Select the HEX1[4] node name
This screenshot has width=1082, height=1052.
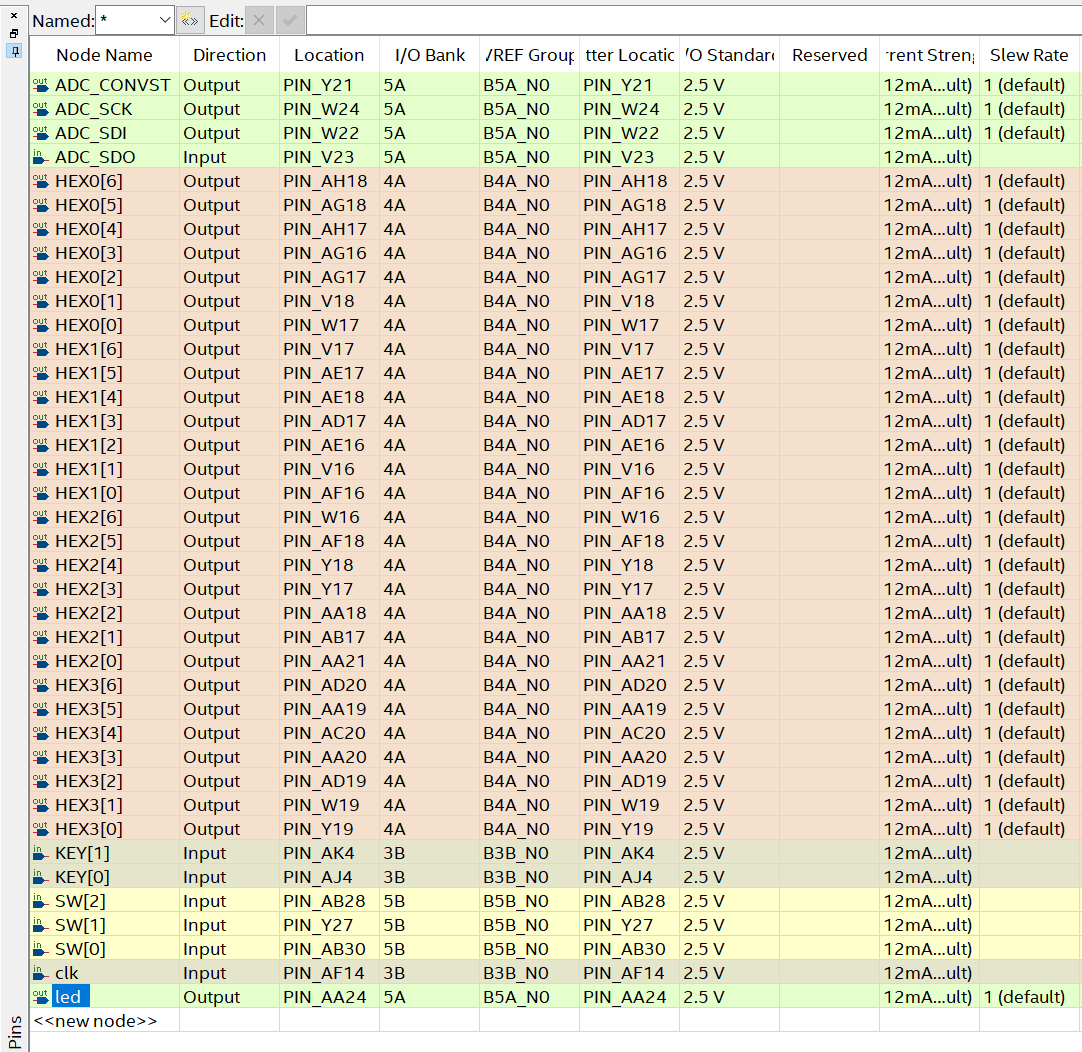(x=88, y=397)
